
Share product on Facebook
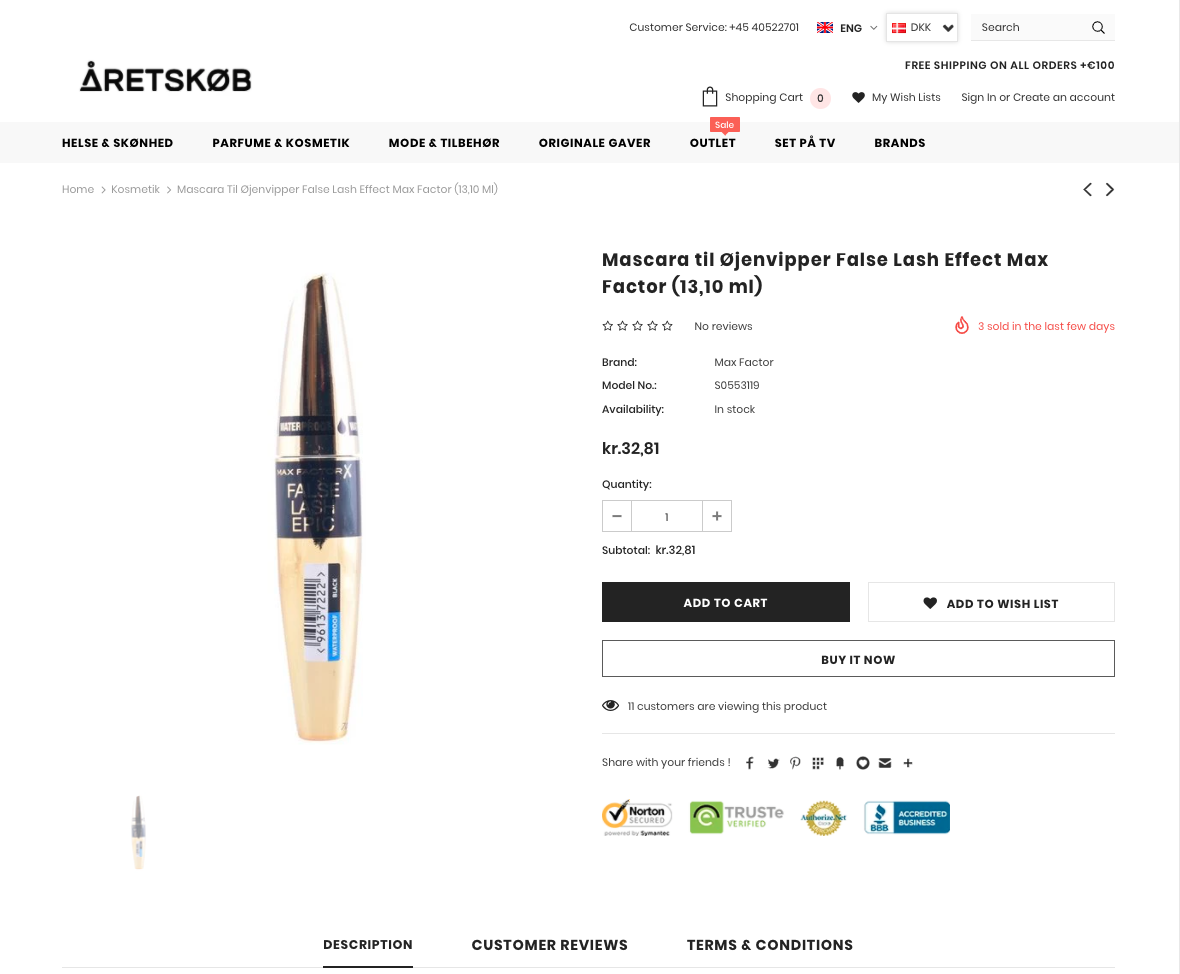tap(750, 763)
